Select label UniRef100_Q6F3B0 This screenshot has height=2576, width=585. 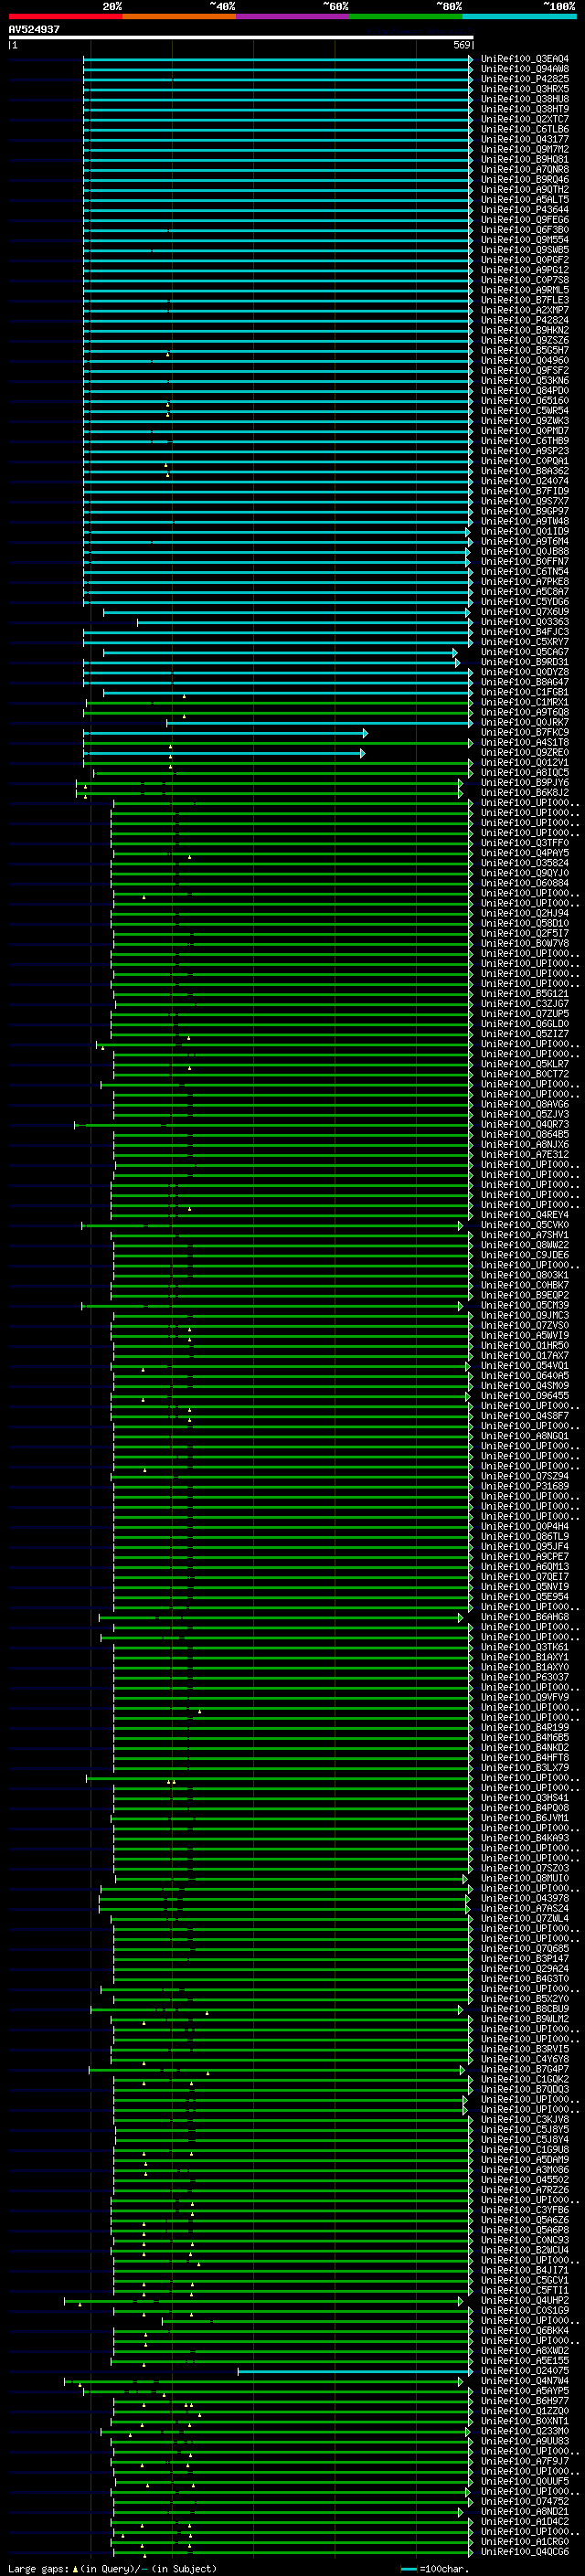click(x=524, y=230)
